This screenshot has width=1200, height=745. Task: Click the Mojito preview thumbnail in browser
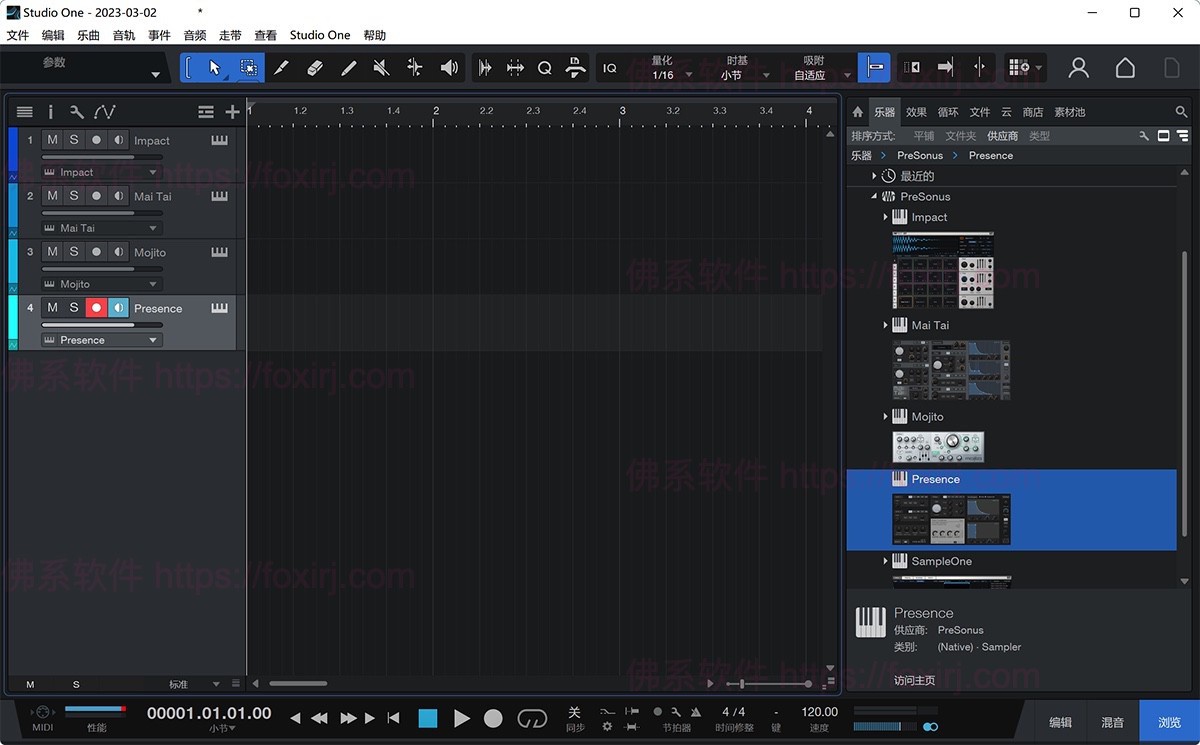938,447
